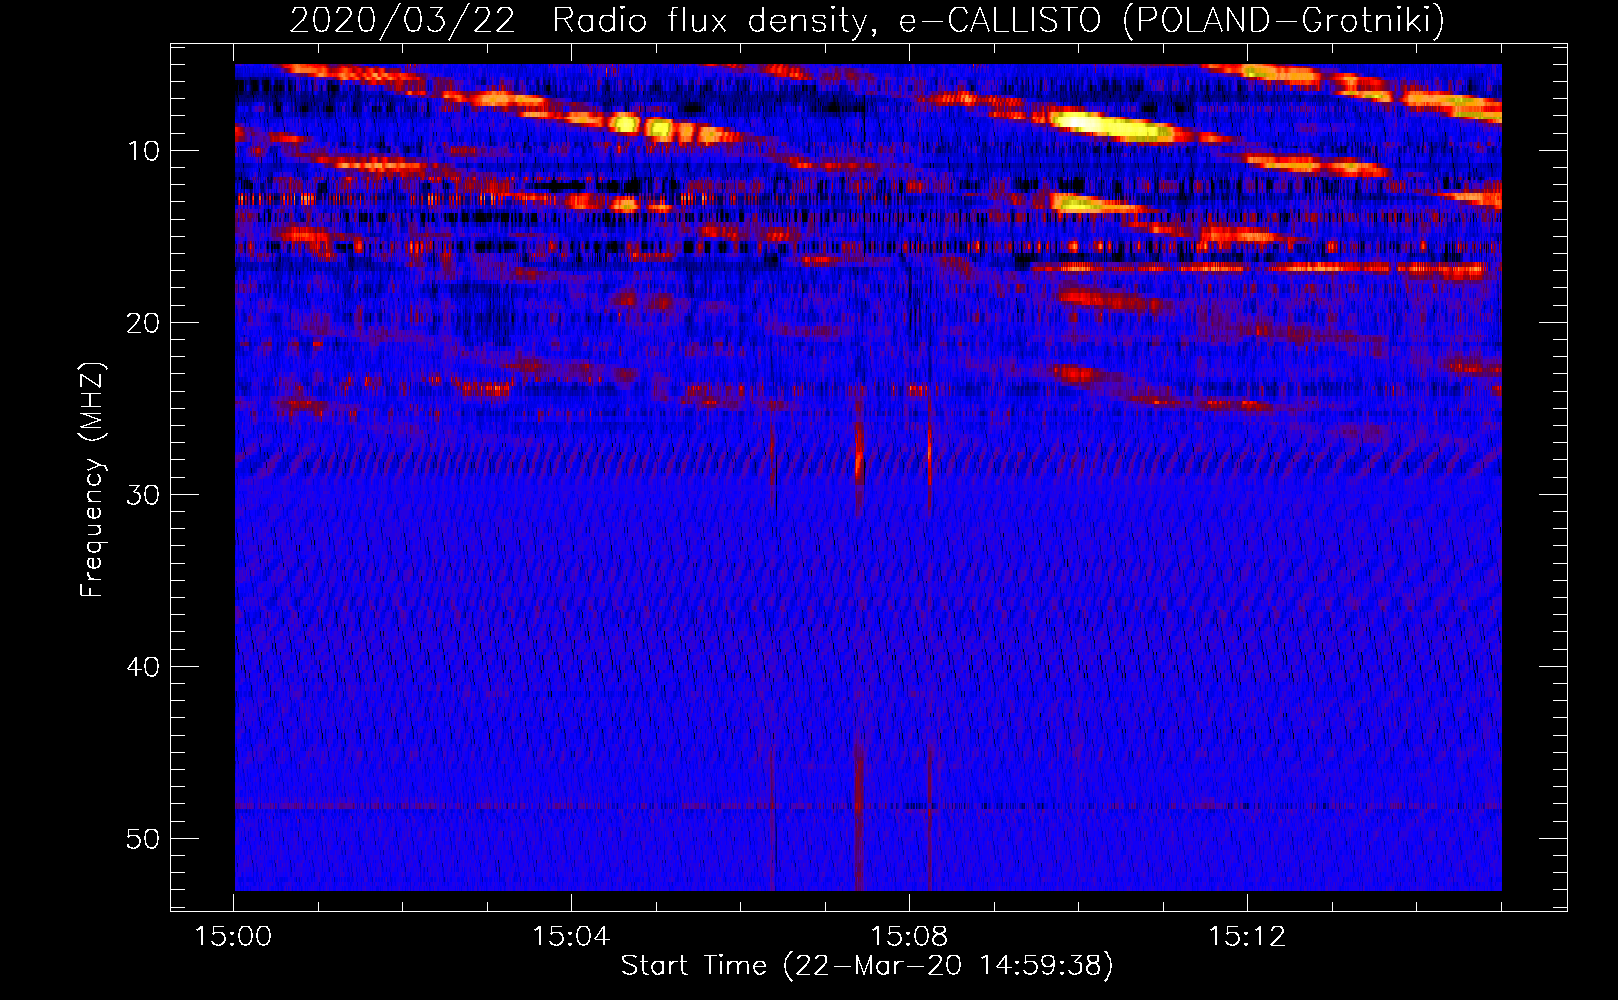The height and width of the screenshot is (1000, 1618).
Task: Click the 'Frequency (MHZ)' axis label
Action: point(91,480)
